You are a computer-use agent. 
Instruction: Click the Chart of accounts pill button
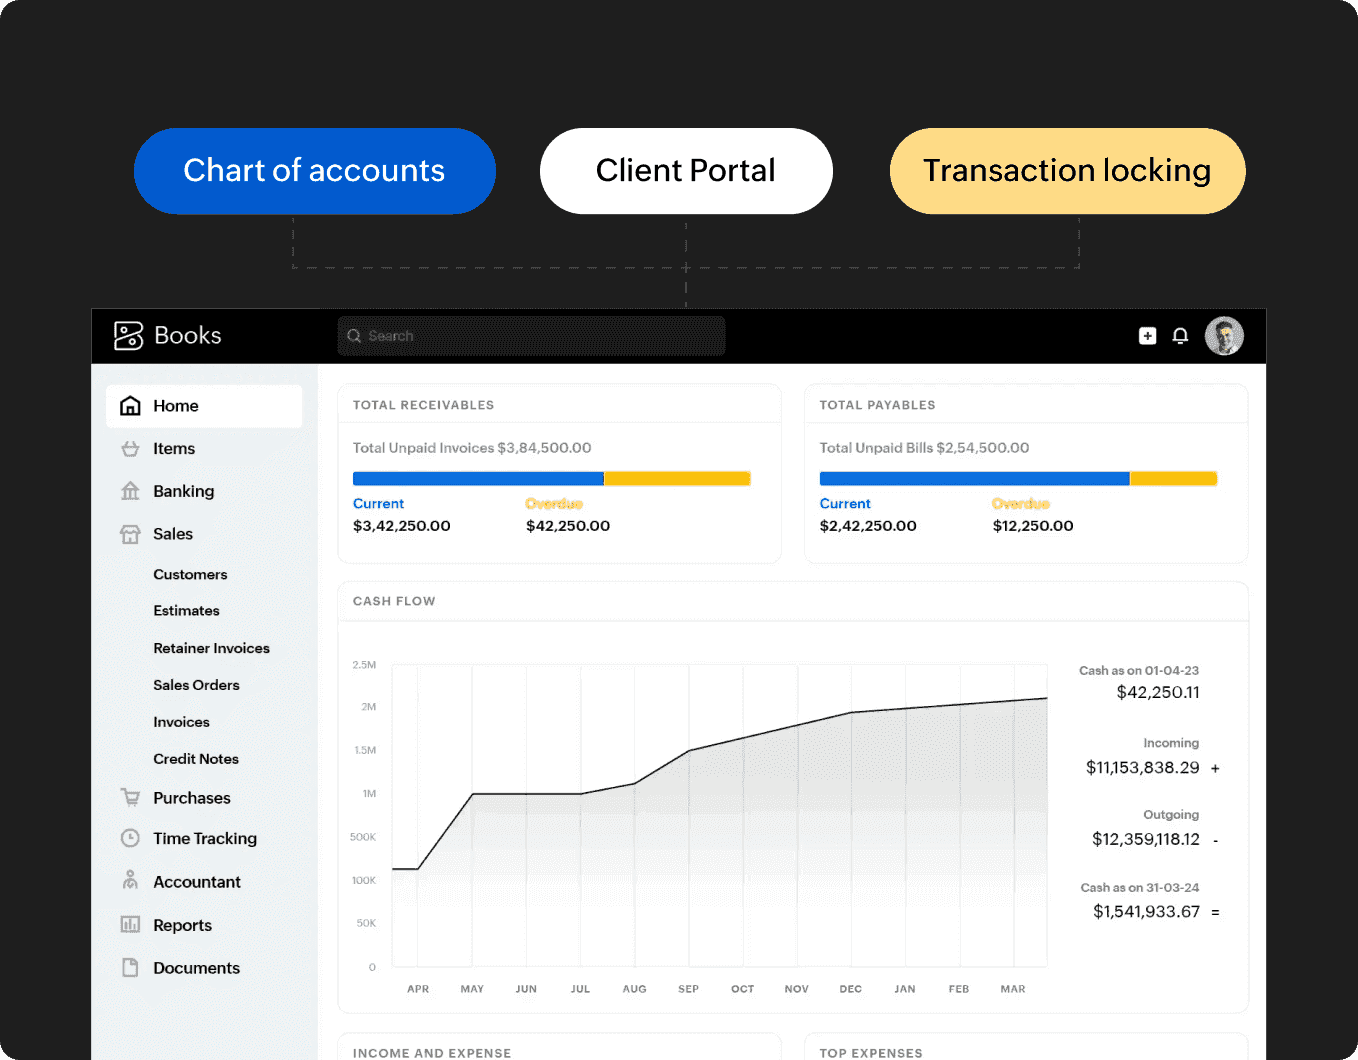314,171
